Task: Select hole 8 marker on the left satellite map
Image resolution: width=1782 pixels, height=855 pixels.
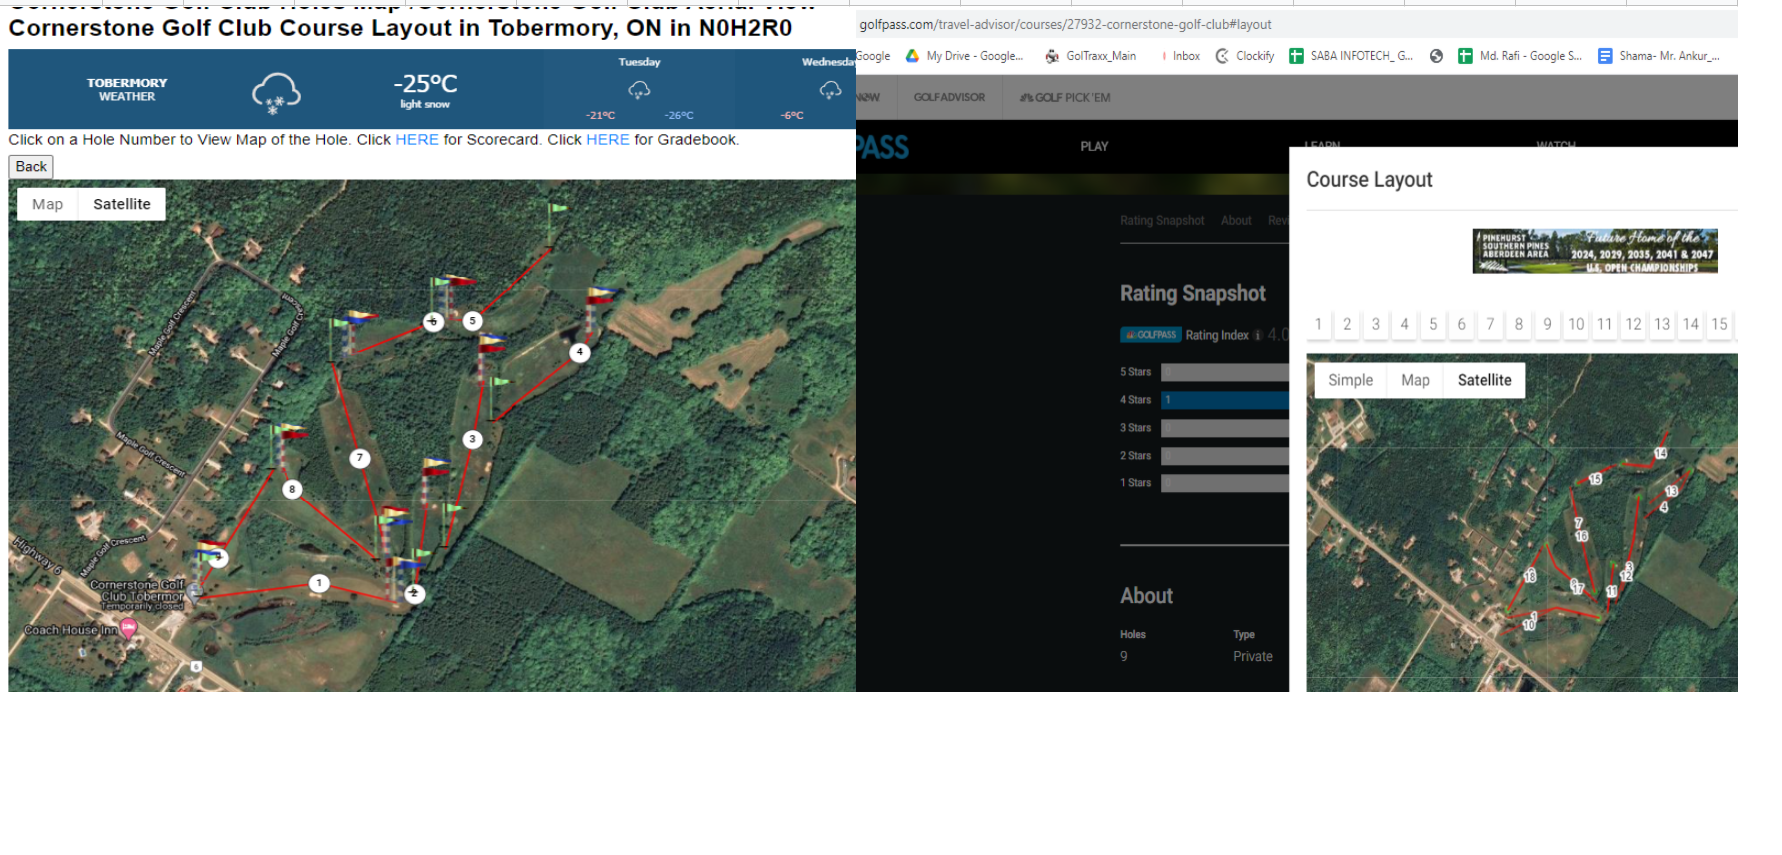Action: (292, 489)
